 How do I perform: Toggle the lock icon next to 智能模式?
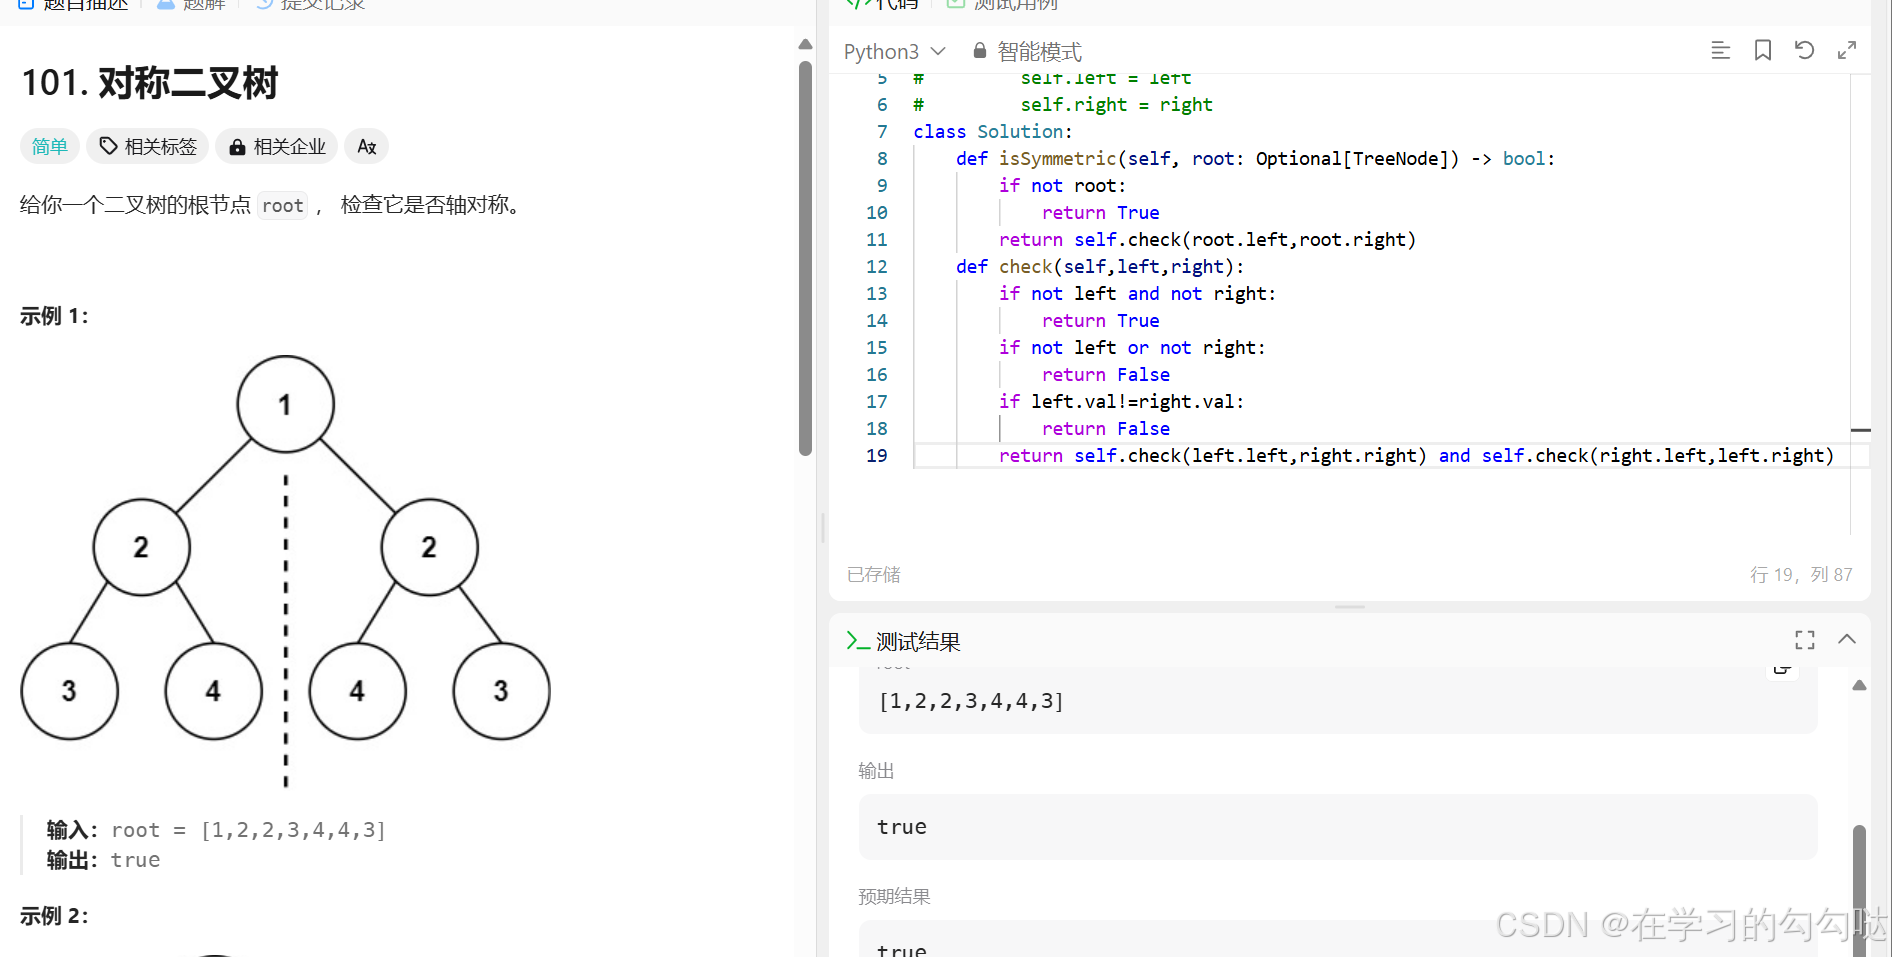click(x=979, y=51)
